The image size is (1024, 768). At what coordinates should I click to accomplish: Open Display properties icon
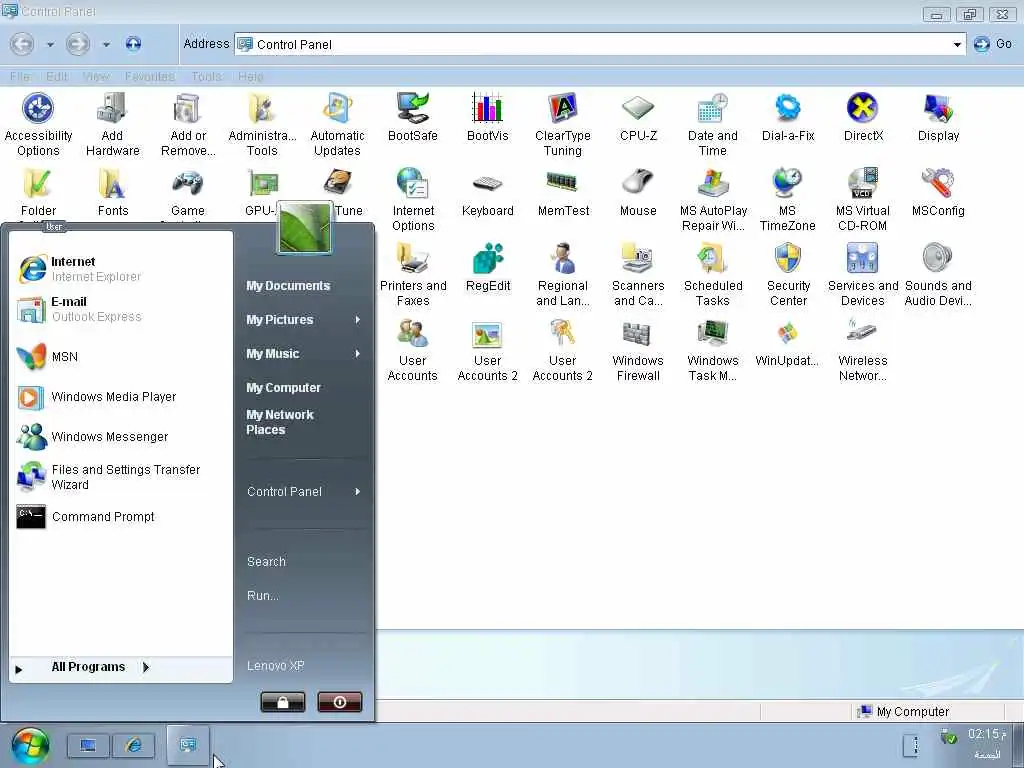tap(938, 118)
